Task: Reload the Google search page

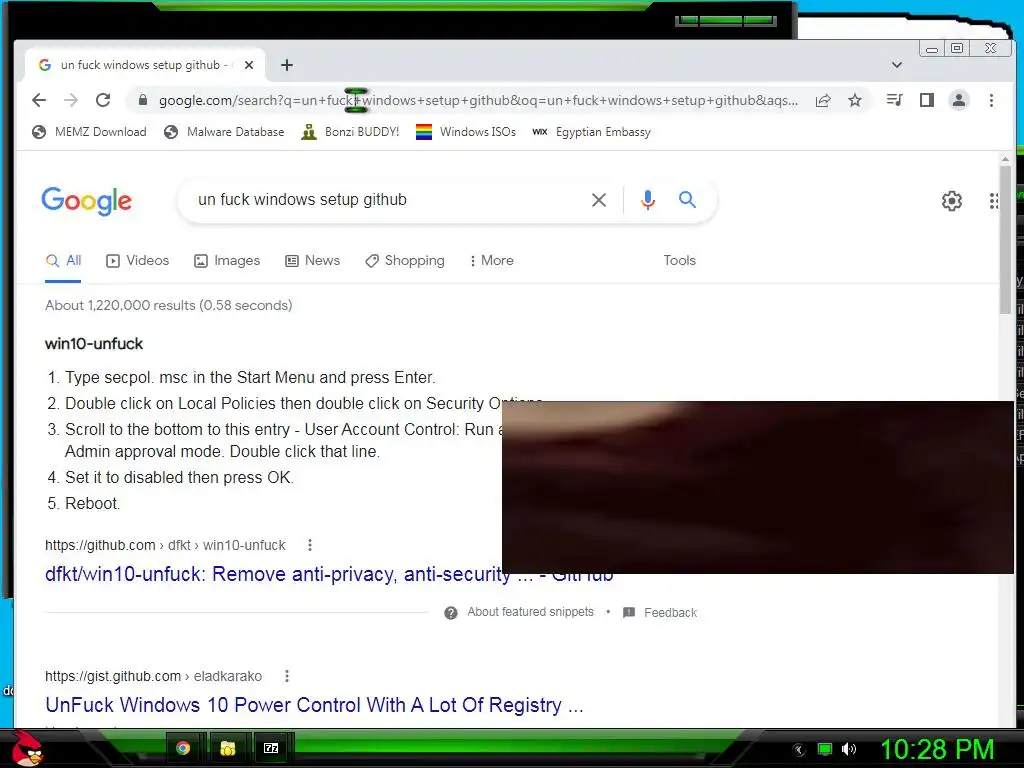Action: coord(103,100)
